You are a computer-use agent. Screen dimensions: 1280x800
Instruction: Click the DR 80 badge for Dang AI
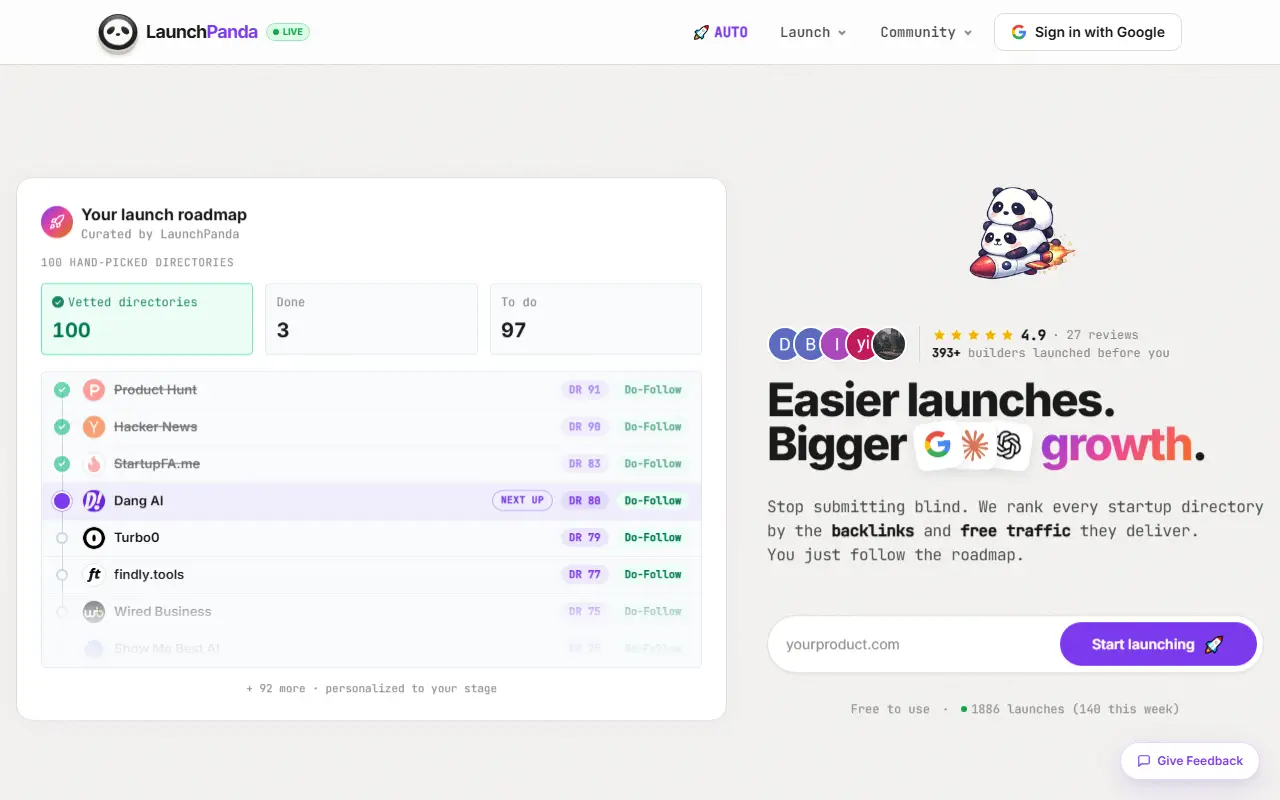[585, 501]
